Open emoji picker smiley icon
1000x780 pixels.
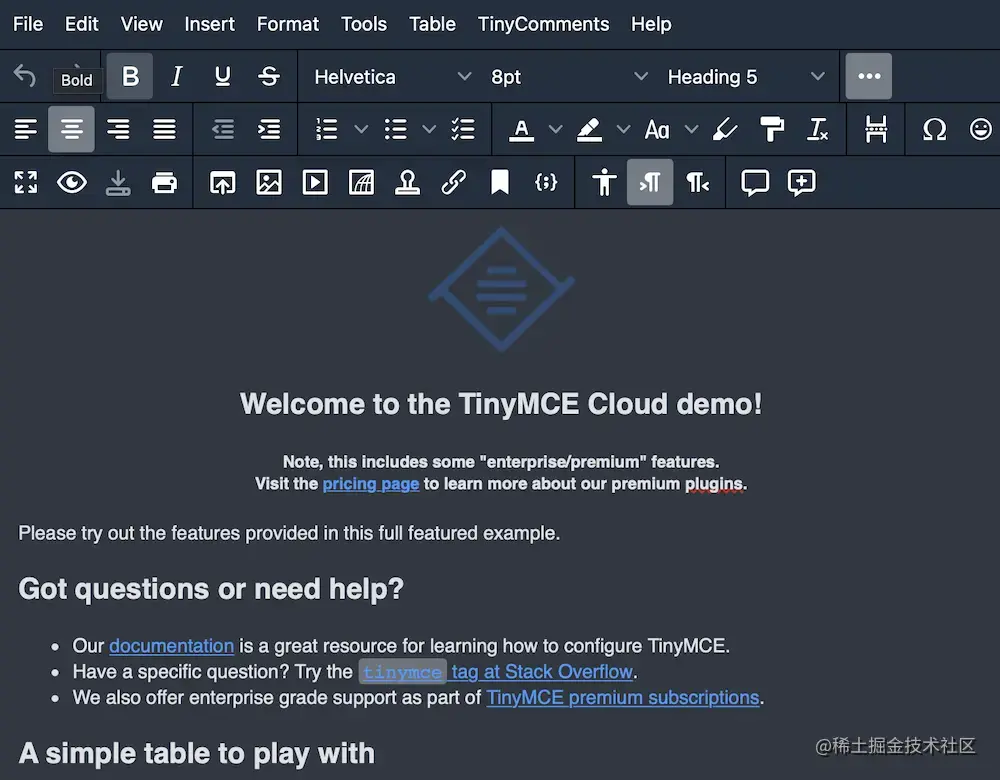coord(980,129)
